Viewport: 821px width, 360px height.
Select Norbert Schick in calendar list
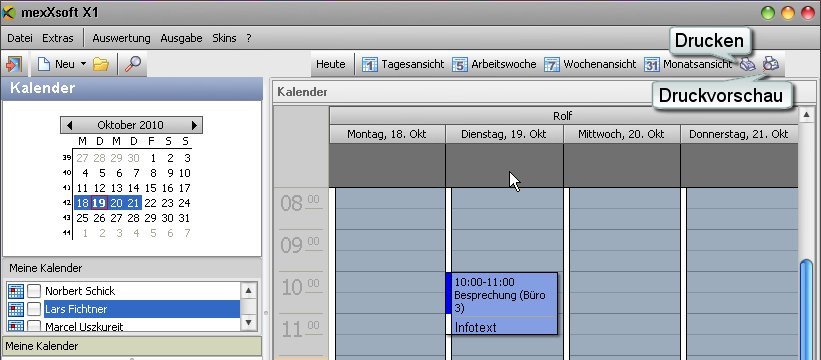pos(80,291)
